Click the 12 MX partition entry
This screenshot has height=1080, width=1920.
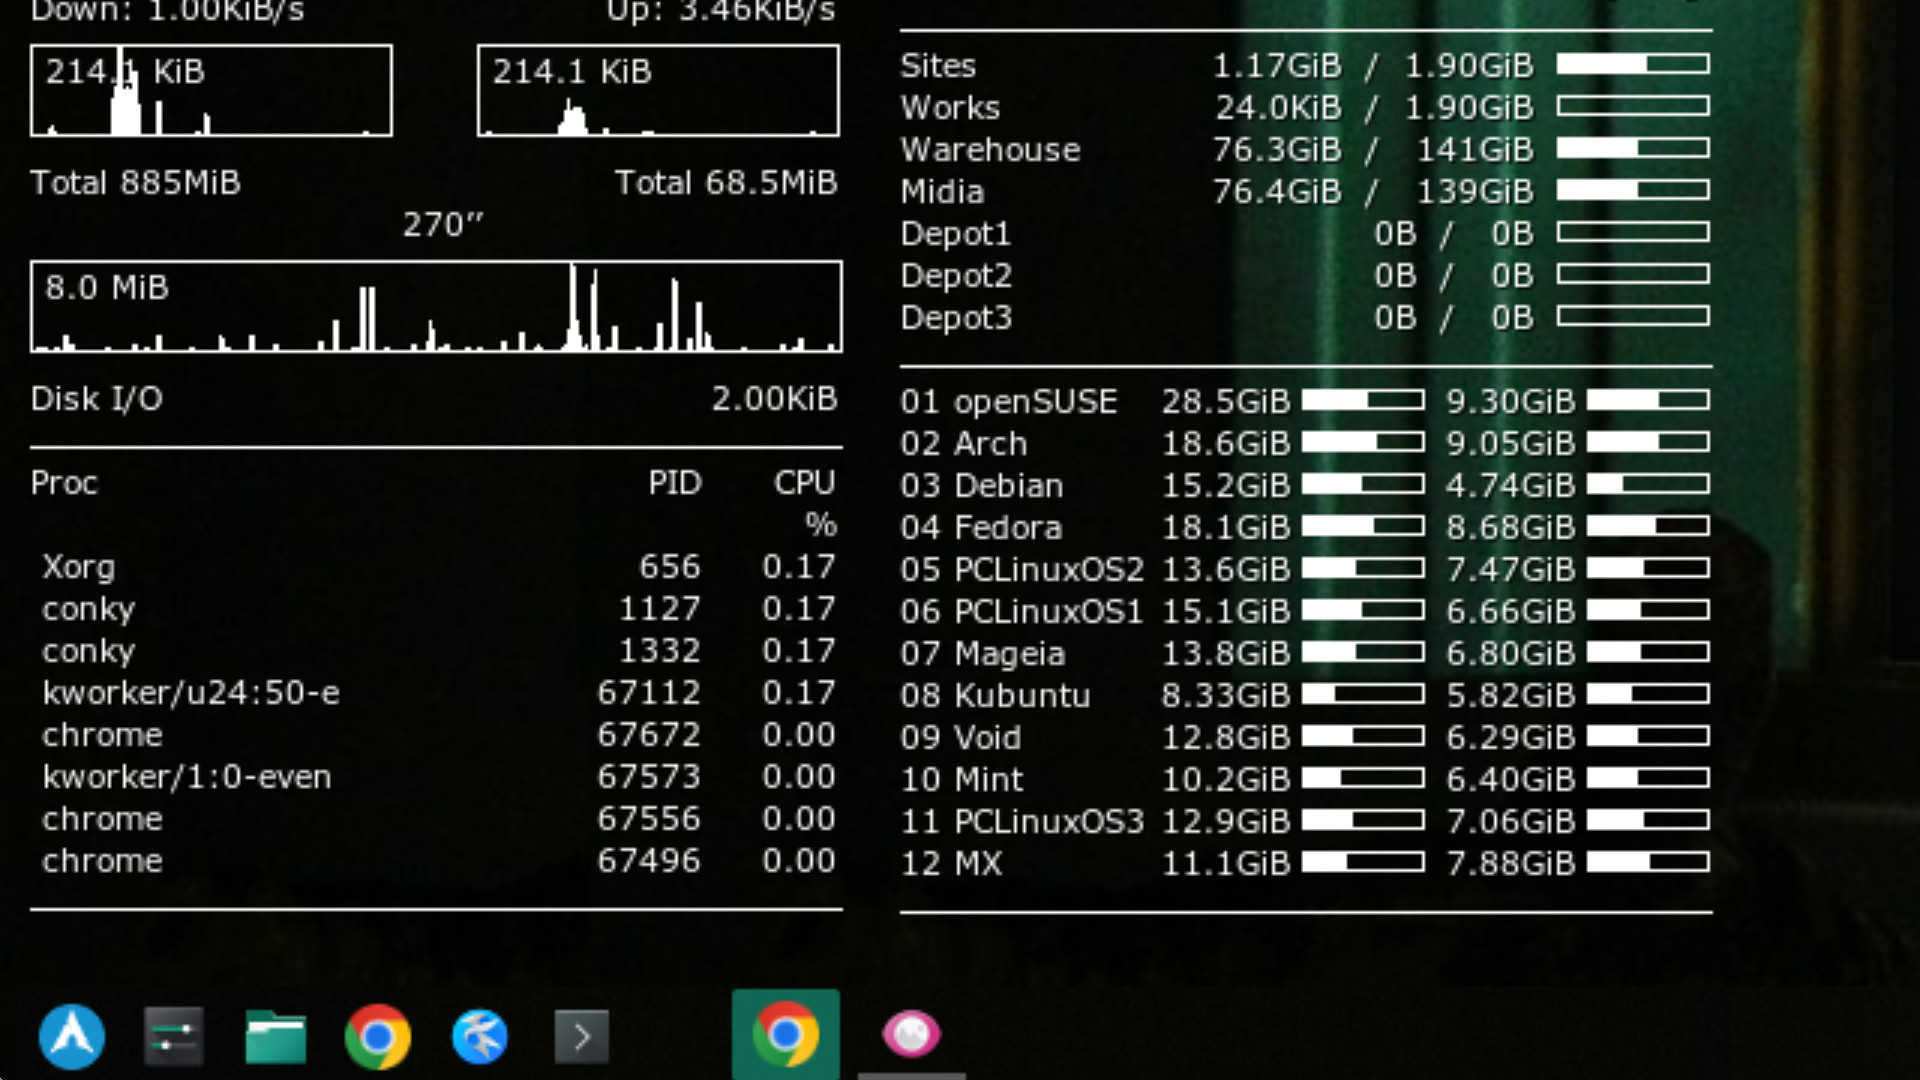point(951,863)
